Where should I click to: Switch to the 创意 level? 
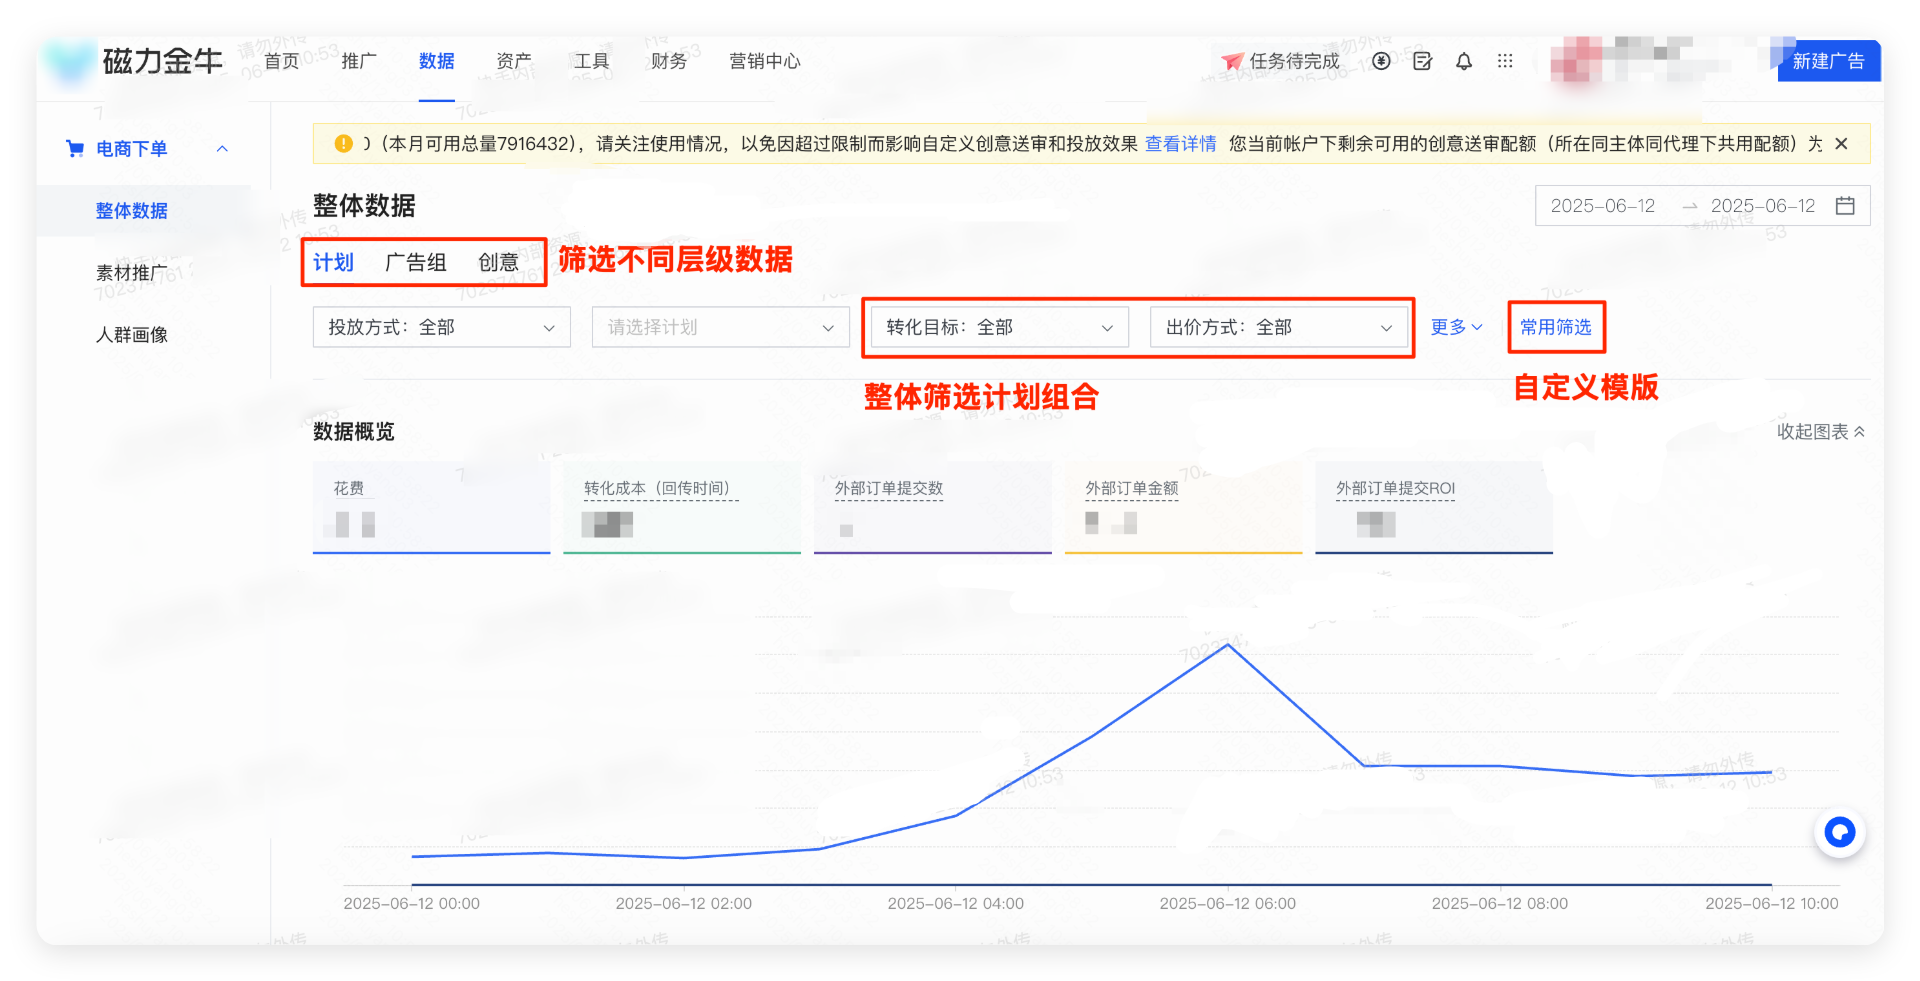(499, 262)
